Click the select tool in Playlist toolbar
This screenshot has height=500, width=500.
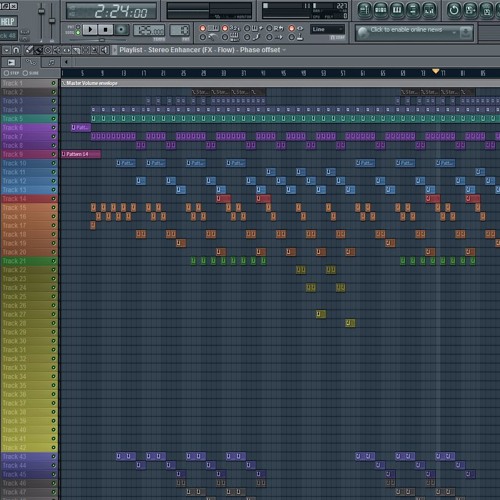coord(85,50)
